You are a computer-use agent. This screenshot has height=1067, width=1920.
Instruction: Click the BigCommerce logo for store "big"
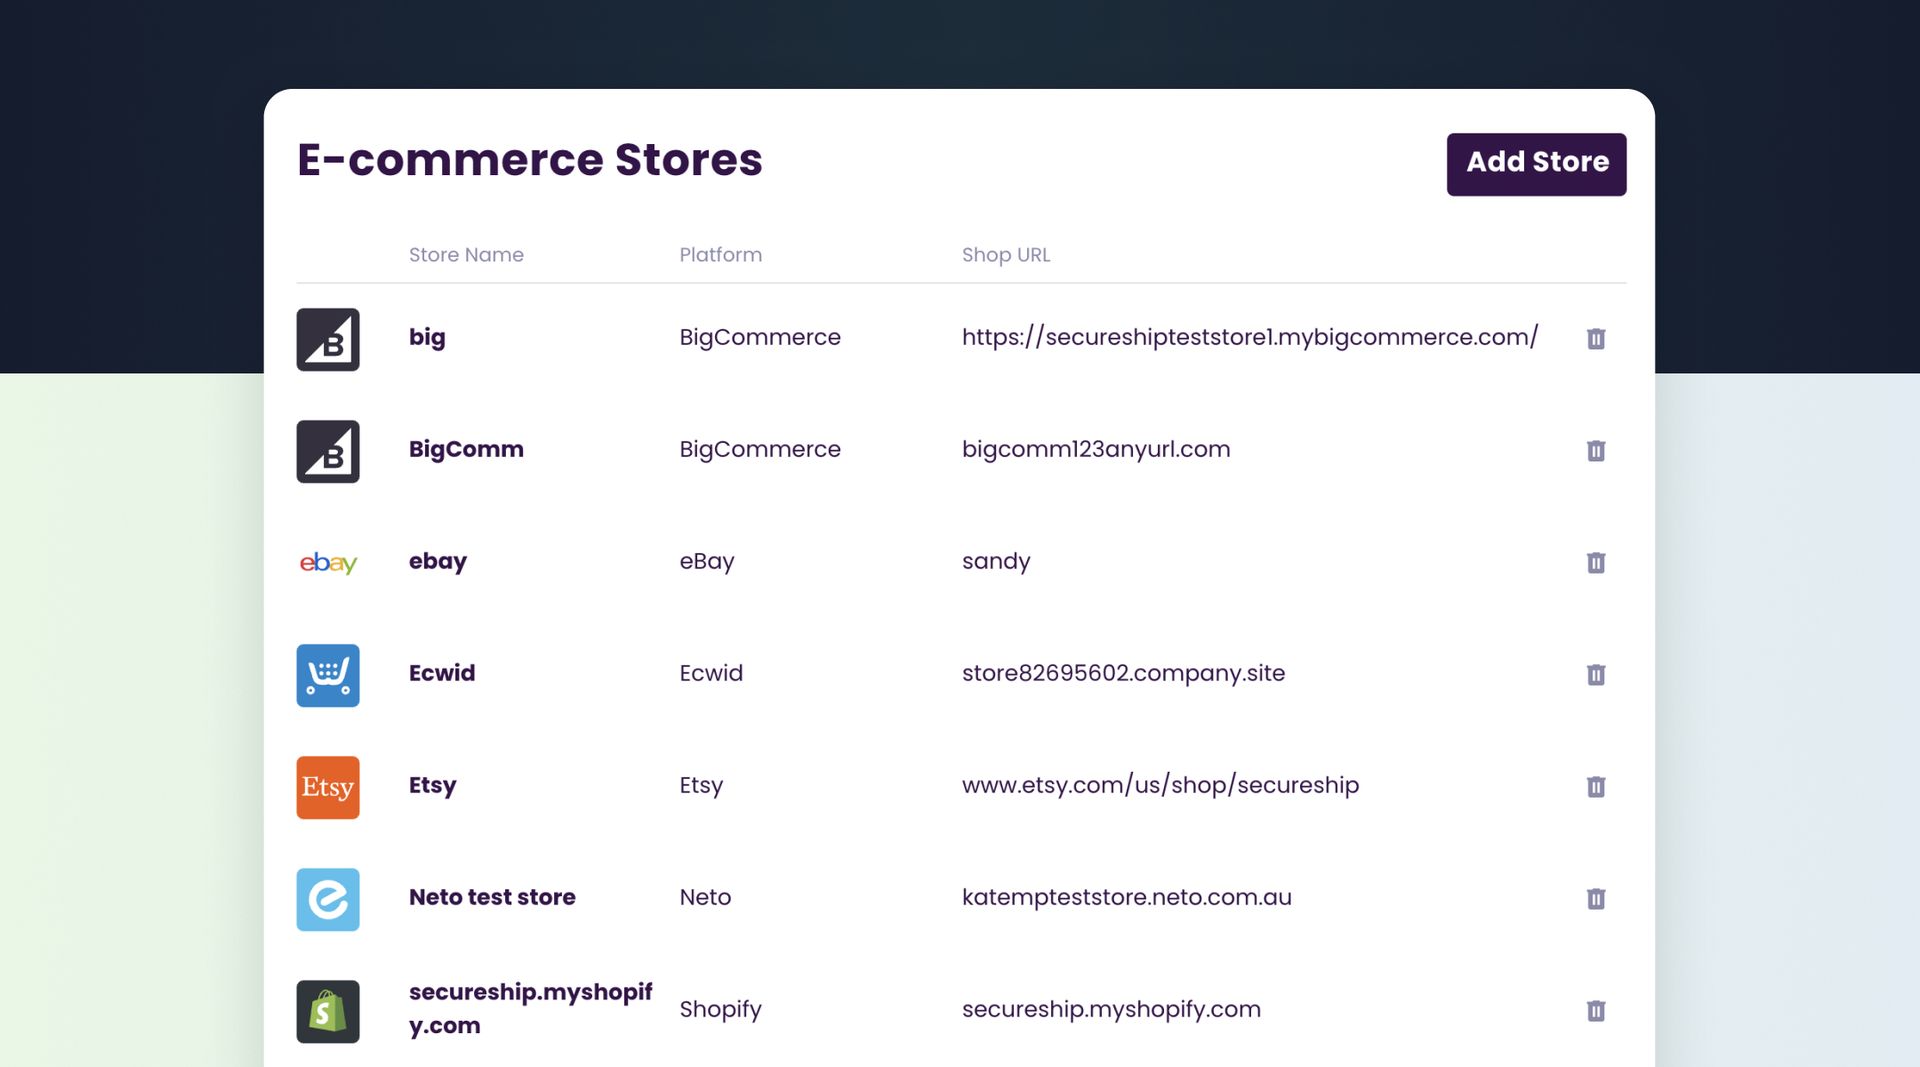click(x=327, y=339)
